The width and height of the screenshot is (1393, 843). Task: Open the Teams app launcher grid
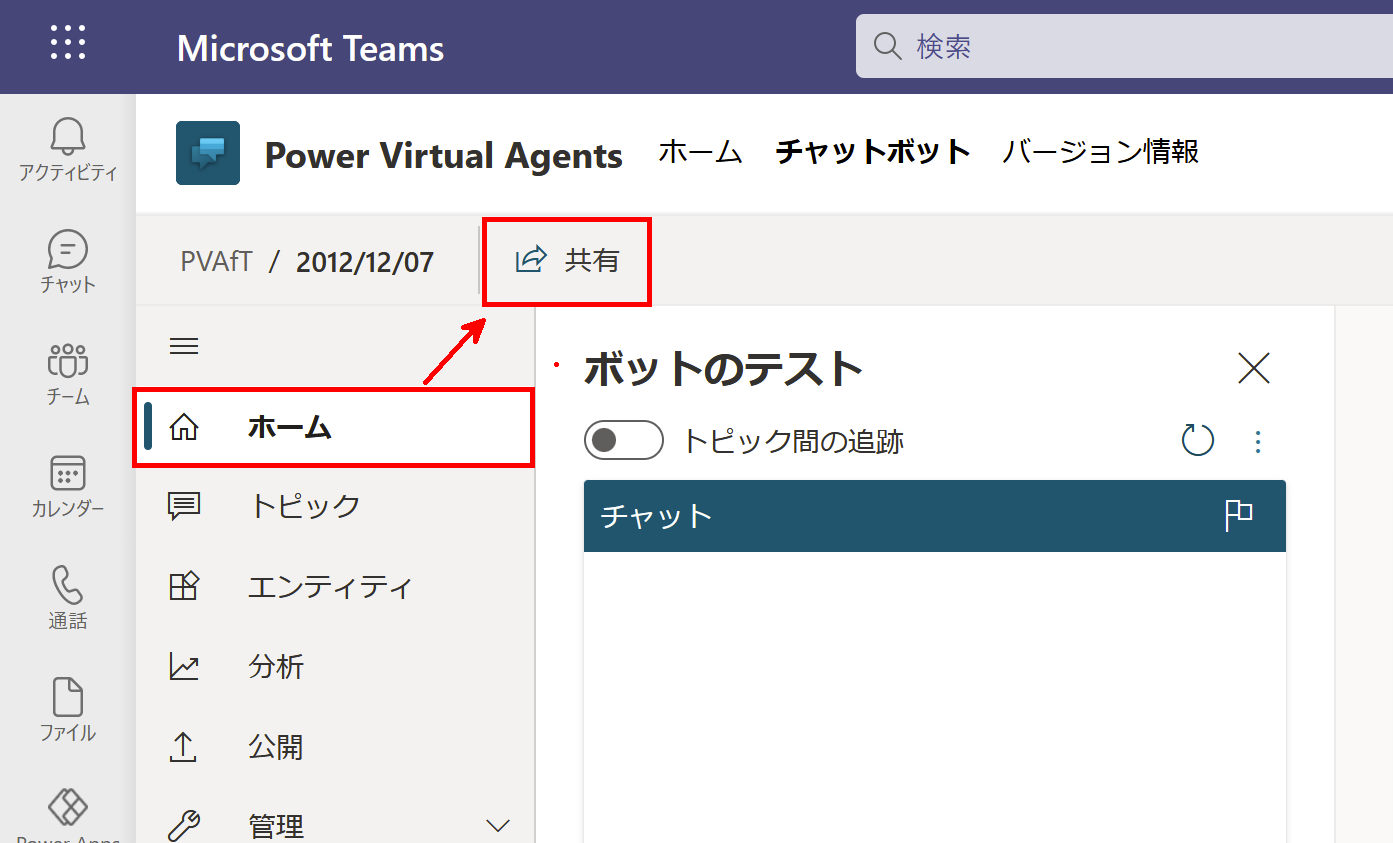point(68,42)
